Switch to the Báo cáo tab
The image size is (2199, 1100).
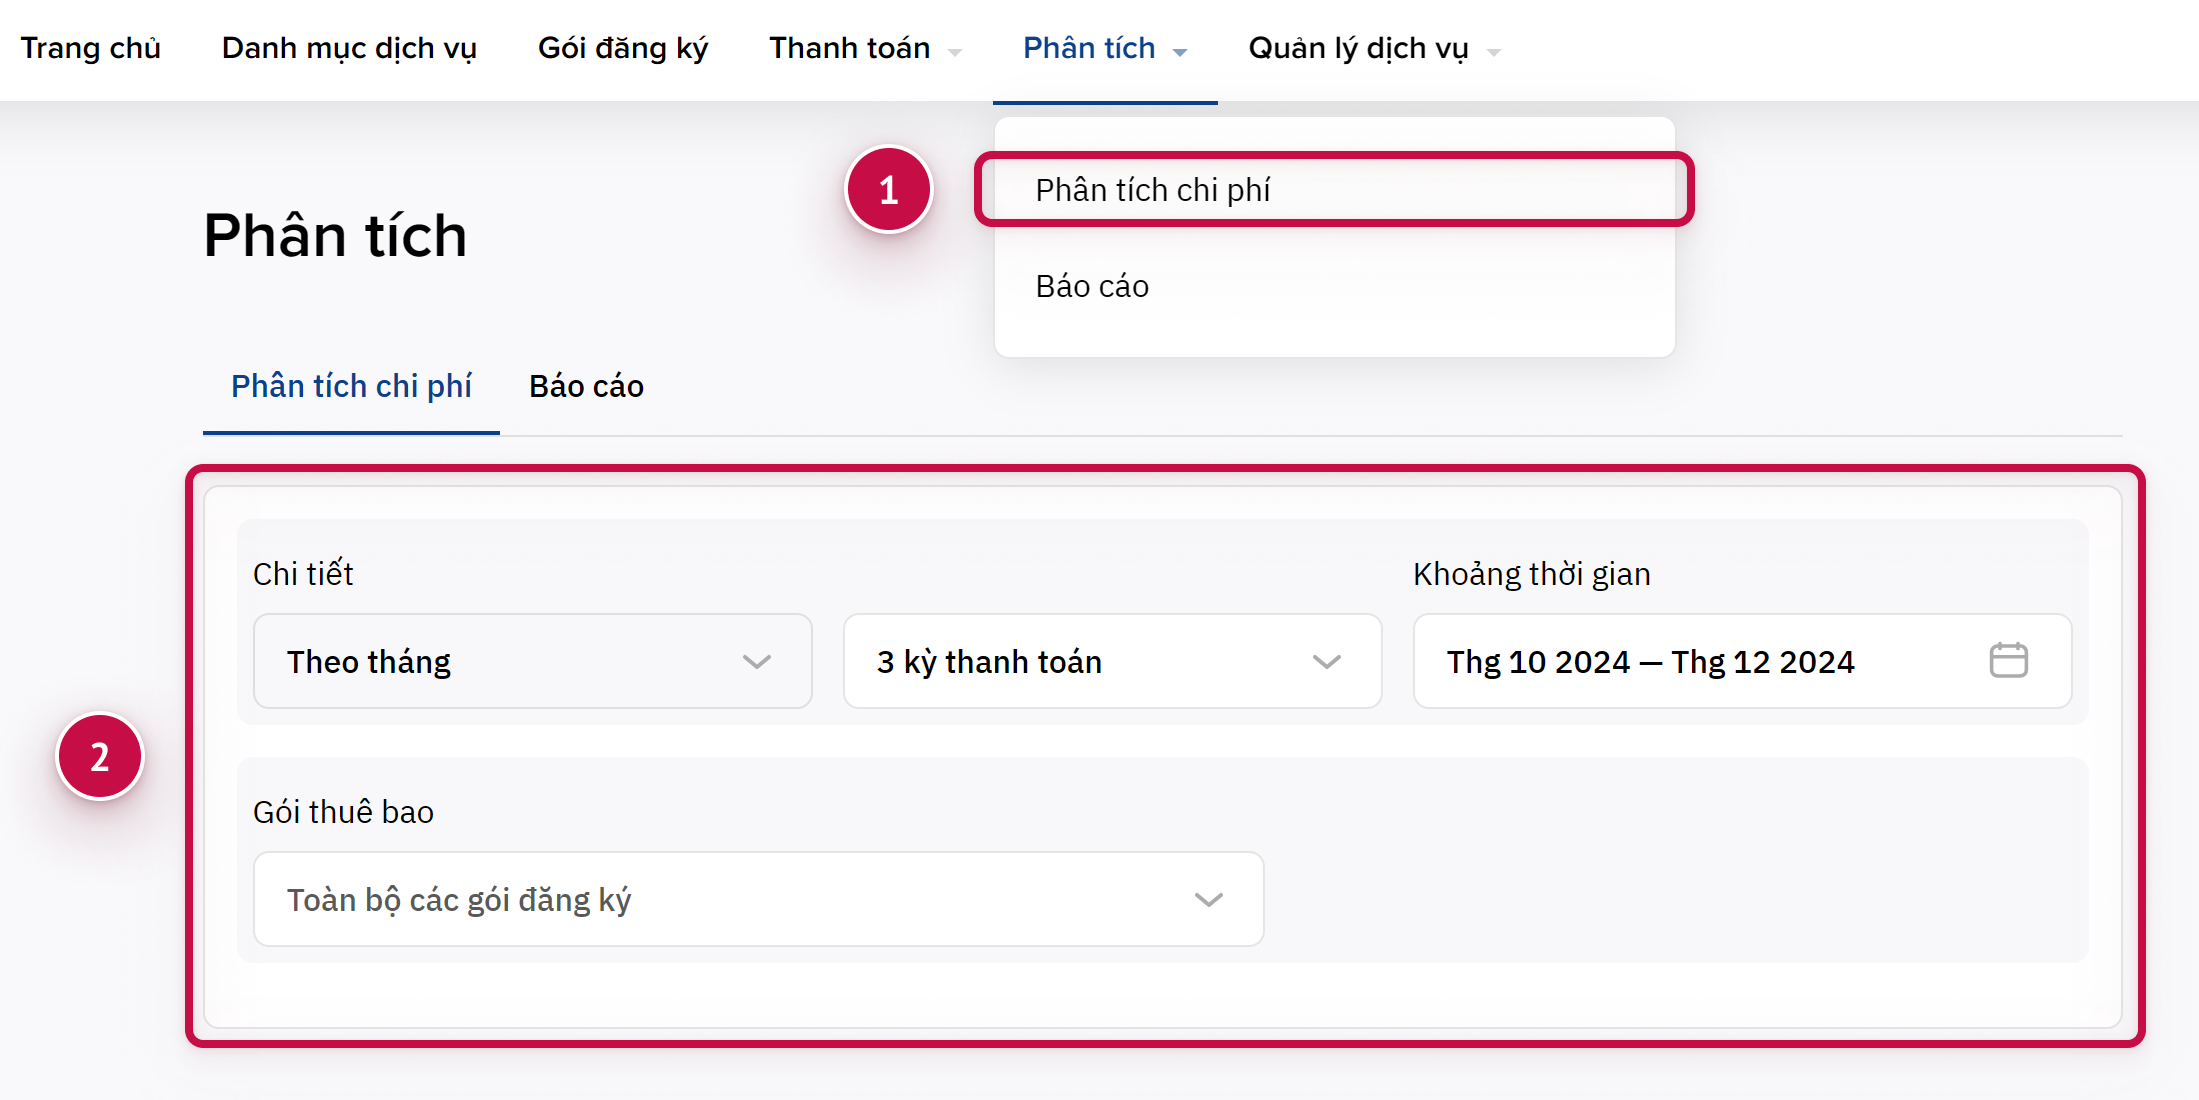(x=586, y=387)
